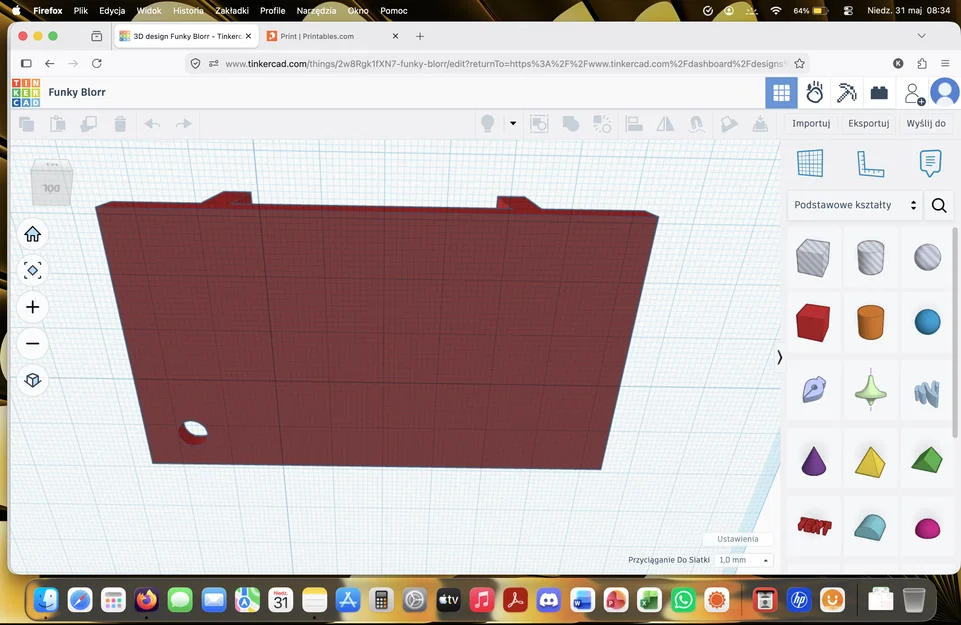Open the Narzędzia menu
This screenshot has height=625, width=961.
(x=316, y=10)
